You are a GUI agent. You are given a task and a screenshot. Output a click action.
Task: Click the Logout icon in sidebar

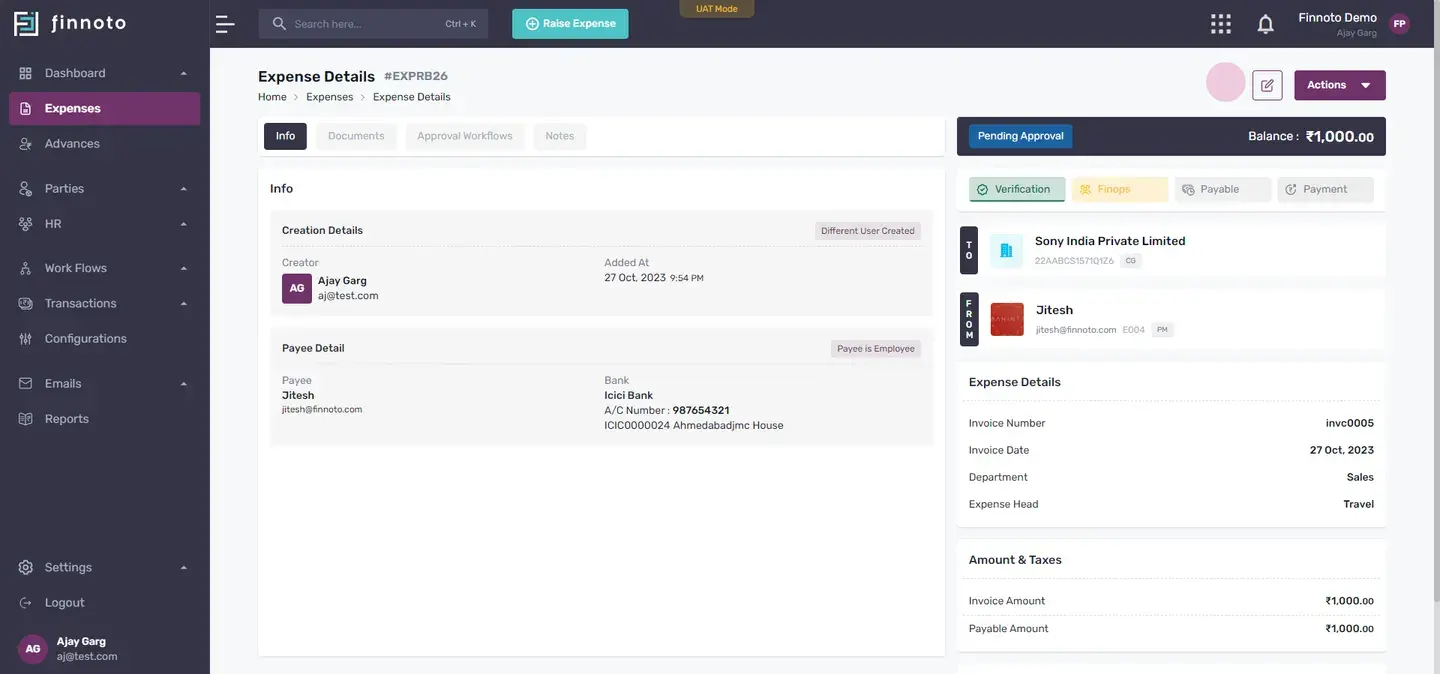point(26,603)
